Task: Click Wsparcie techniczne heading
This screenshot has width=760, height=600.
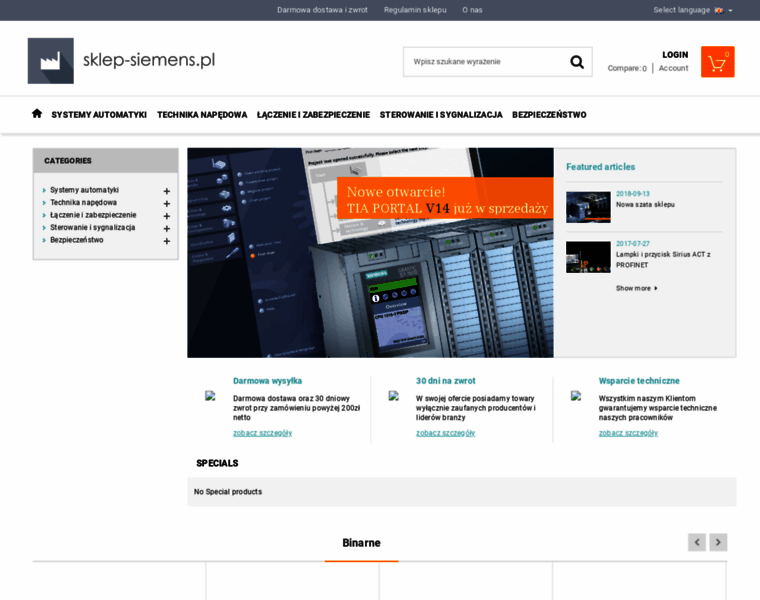Action: point(639,381)
